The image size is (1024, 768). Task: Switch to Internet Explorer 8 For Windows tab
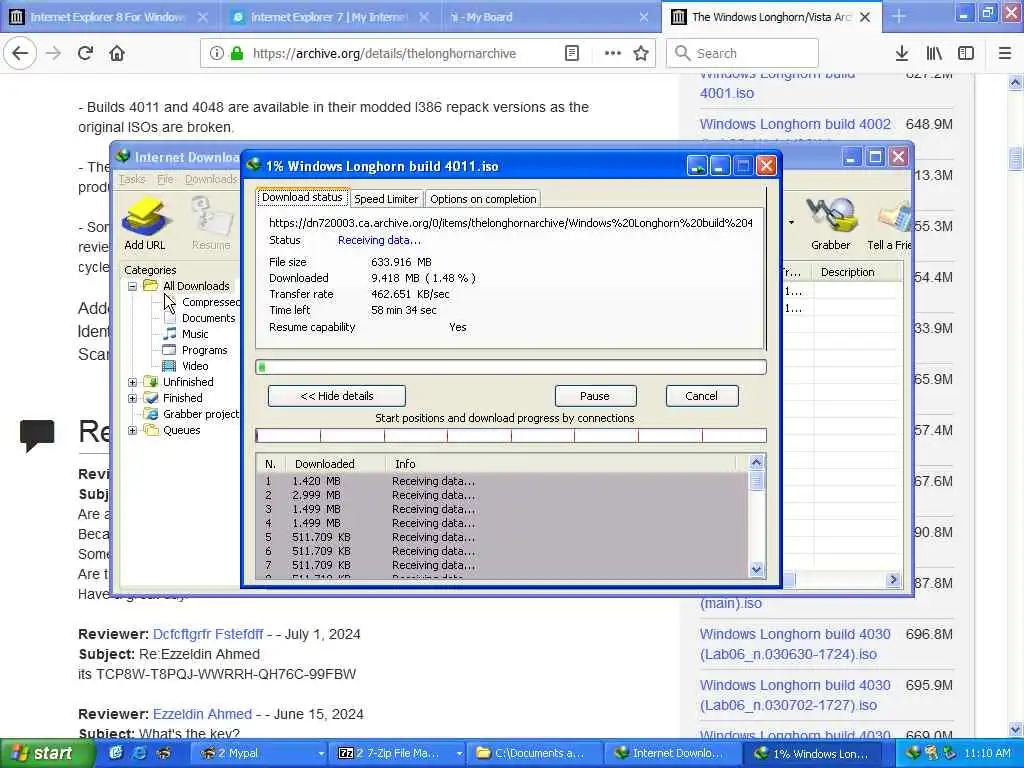[108, 17]
